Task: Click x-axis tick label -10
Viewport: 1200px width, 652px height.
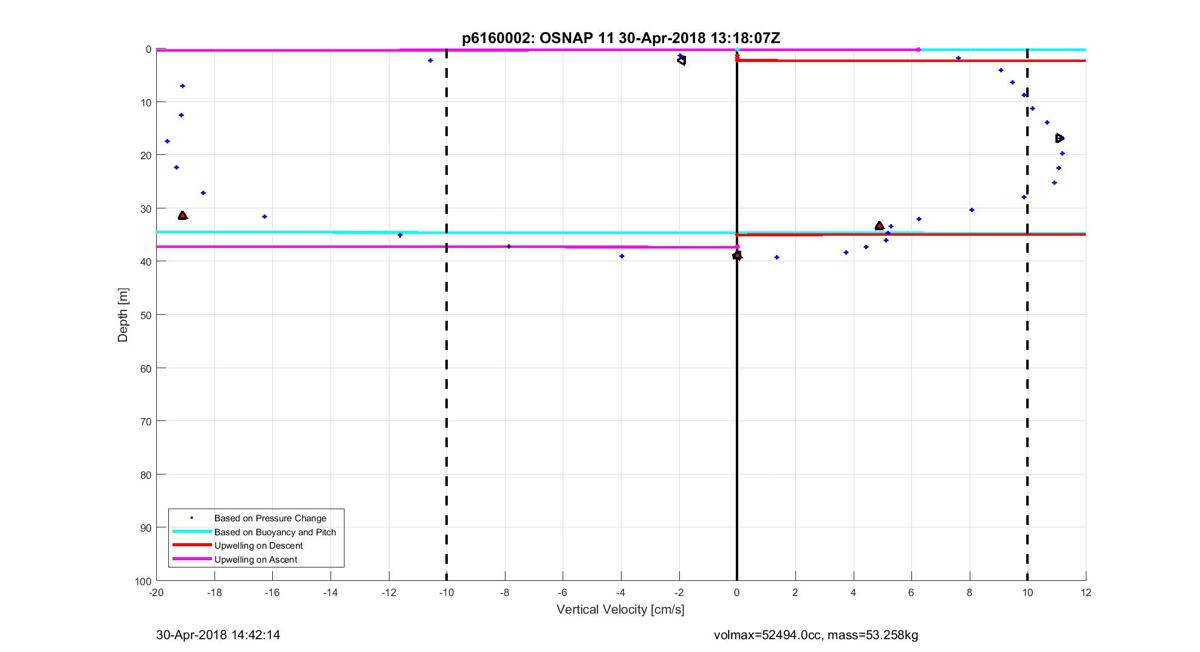Action: 446,592
